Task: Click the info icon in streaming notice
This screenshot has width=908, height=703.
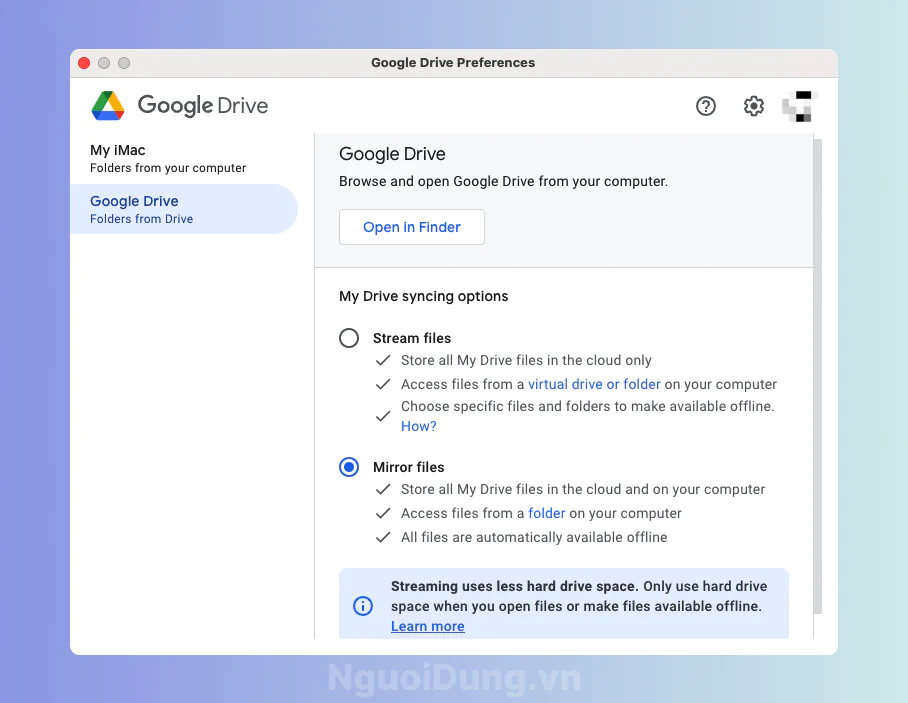Action: click(x=363, y=606)
